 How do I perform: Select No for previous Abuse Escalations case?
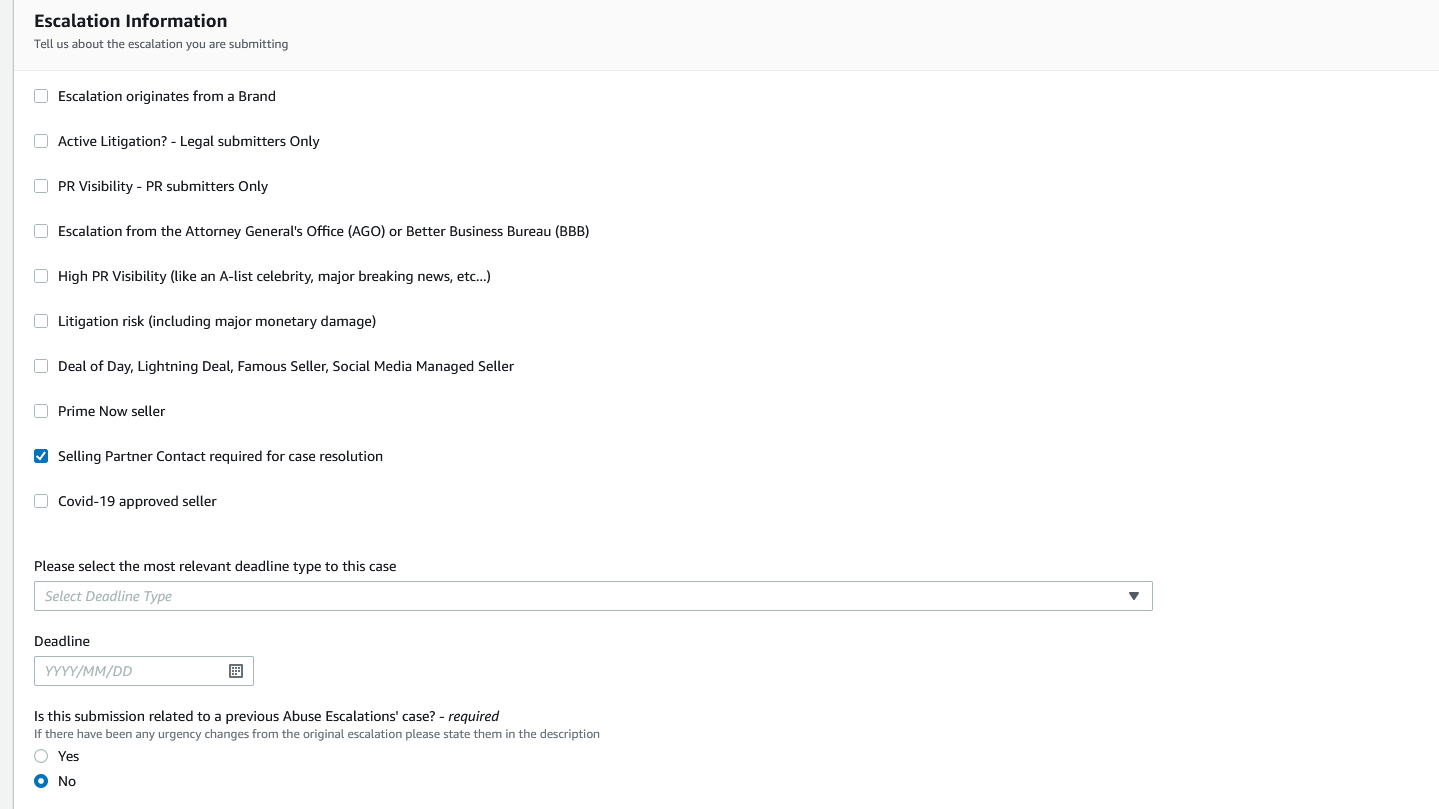click(x=41, y=781)
